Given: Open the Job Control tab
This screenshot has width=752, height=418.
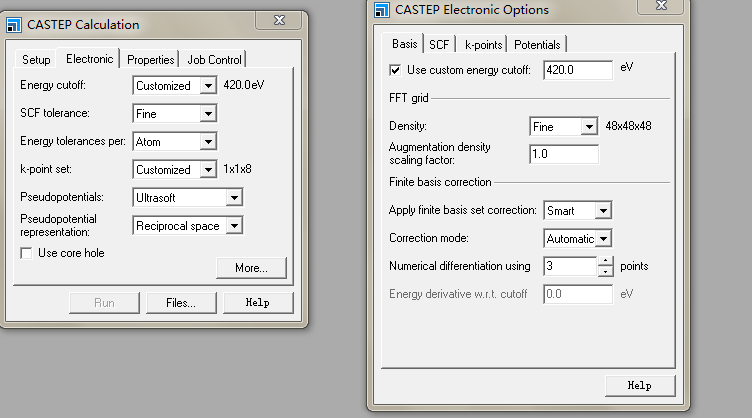Looking at the screenshot, I should tap(214, 60).
